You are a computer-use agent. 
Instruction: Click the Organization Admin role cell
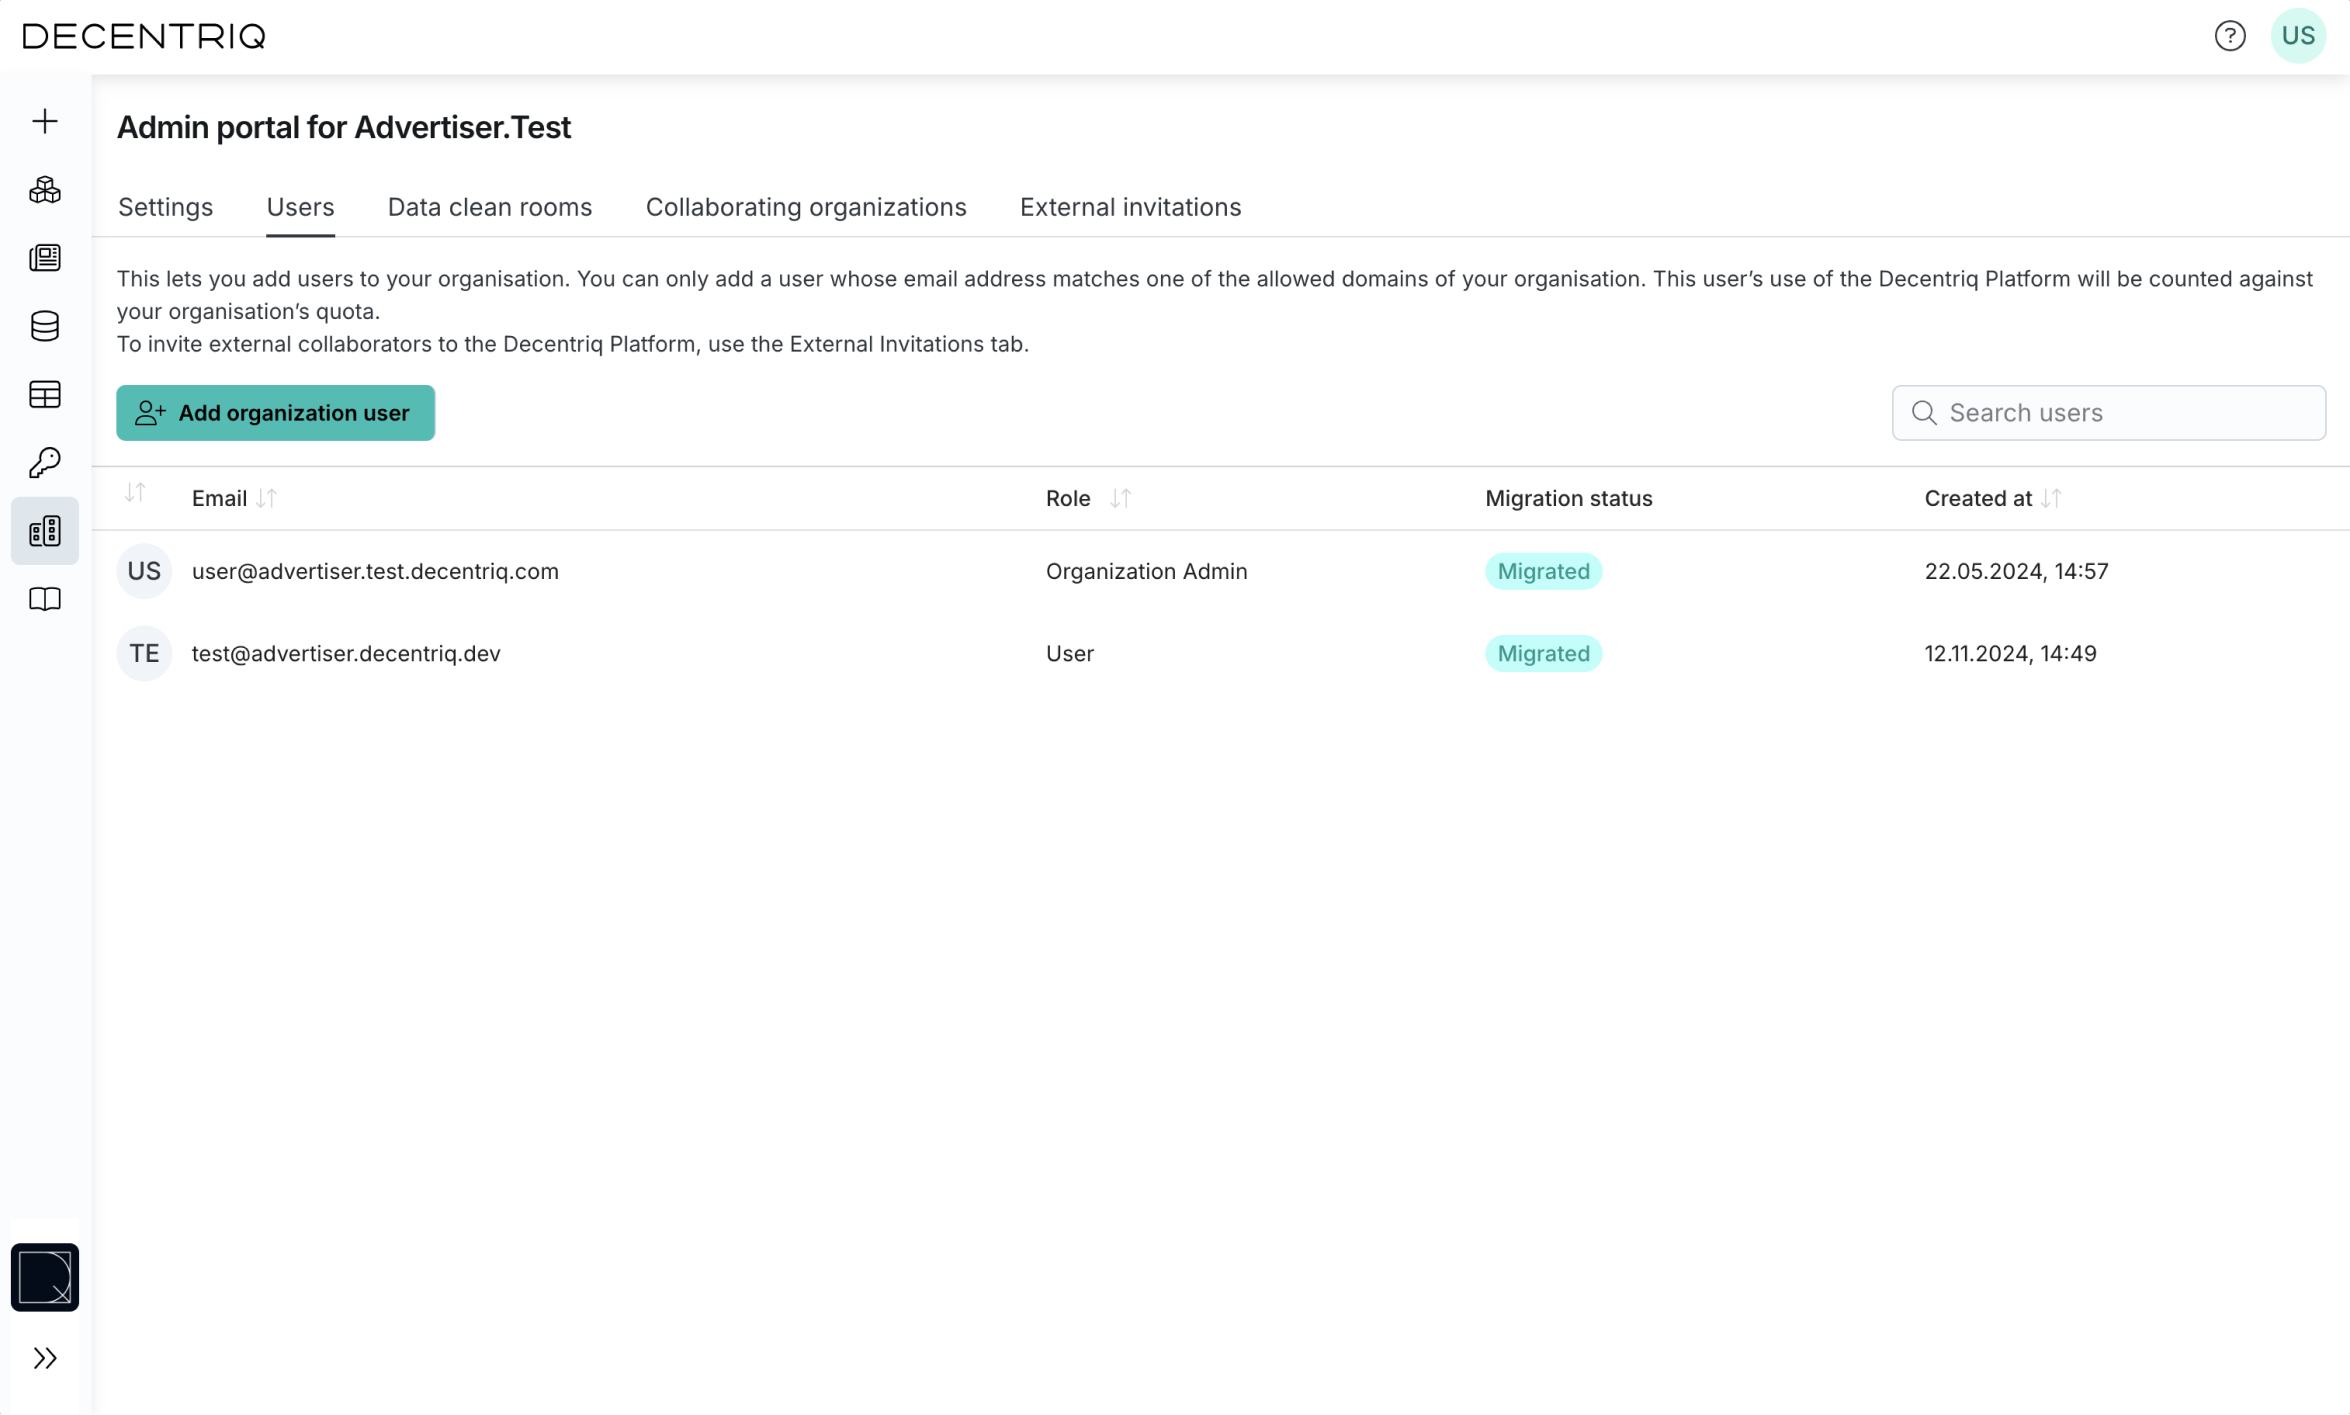(1146, 571)
